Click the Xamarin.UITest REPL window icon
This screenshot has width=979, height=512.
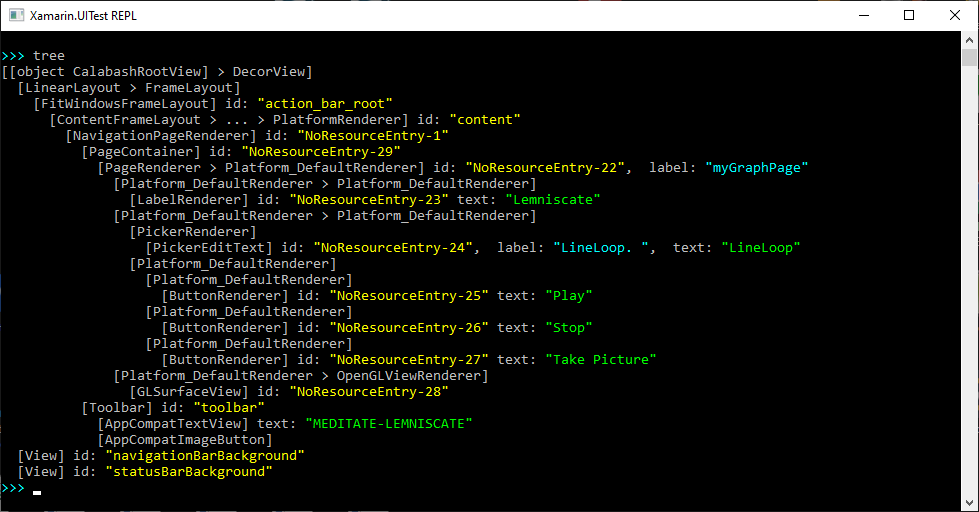[16, 15]
